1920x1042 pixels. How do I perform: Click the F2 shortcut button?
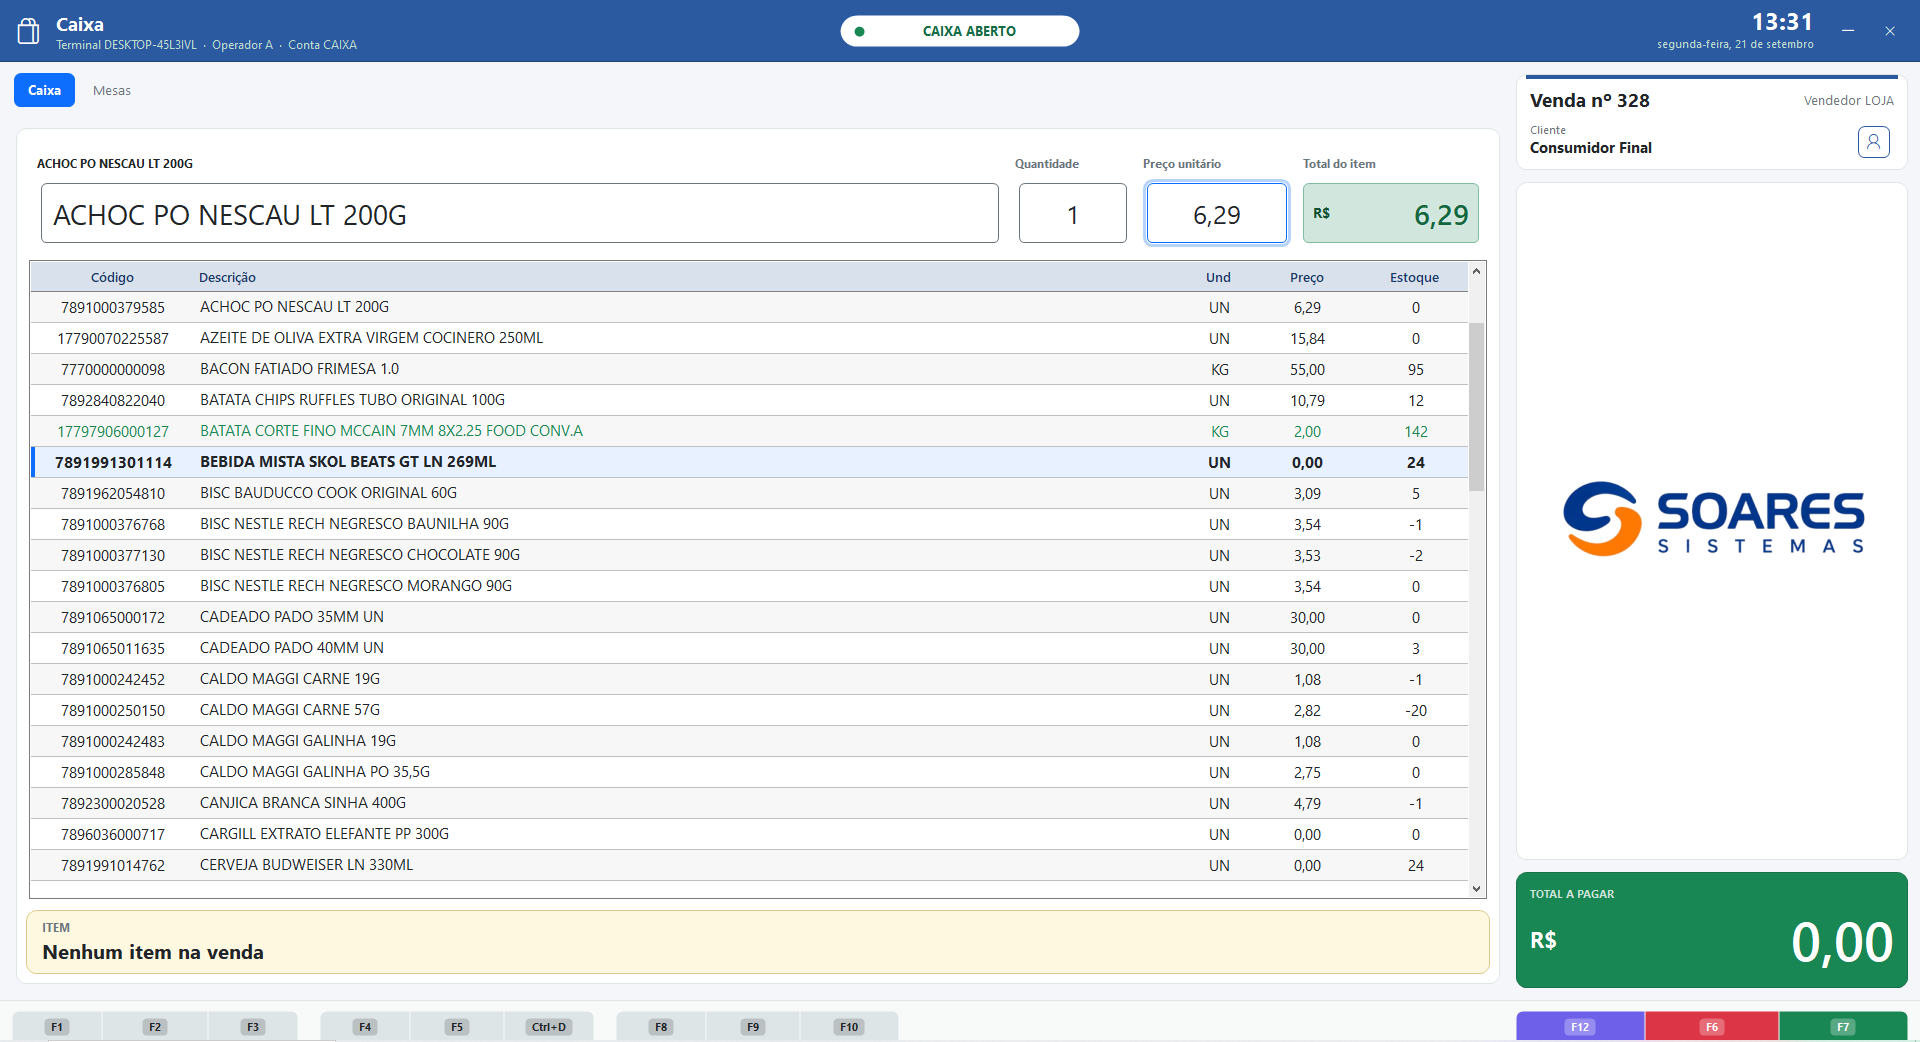pos(155,1027)
